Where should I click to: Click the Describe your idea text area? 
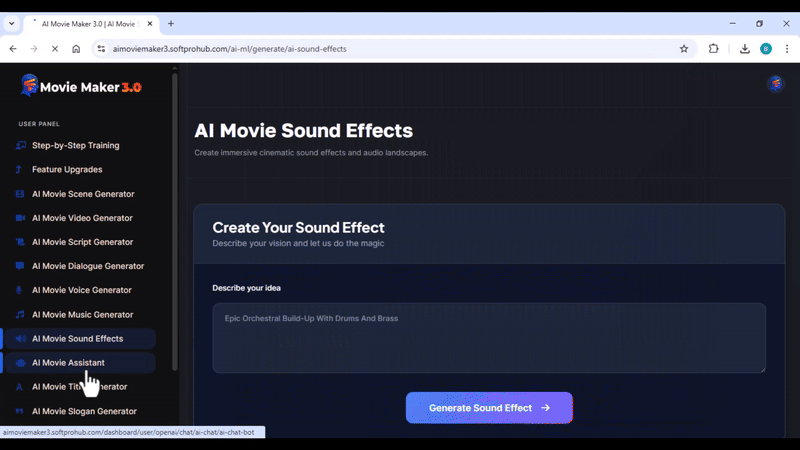pyautogui.click(x=489, y=338)
